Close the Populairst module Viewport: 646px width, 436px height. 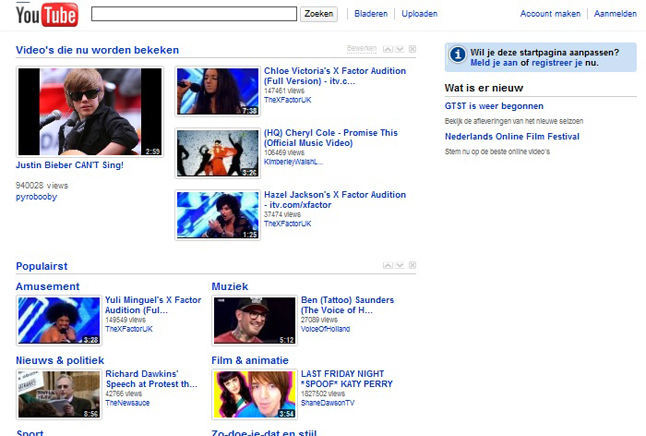[412, 265]
